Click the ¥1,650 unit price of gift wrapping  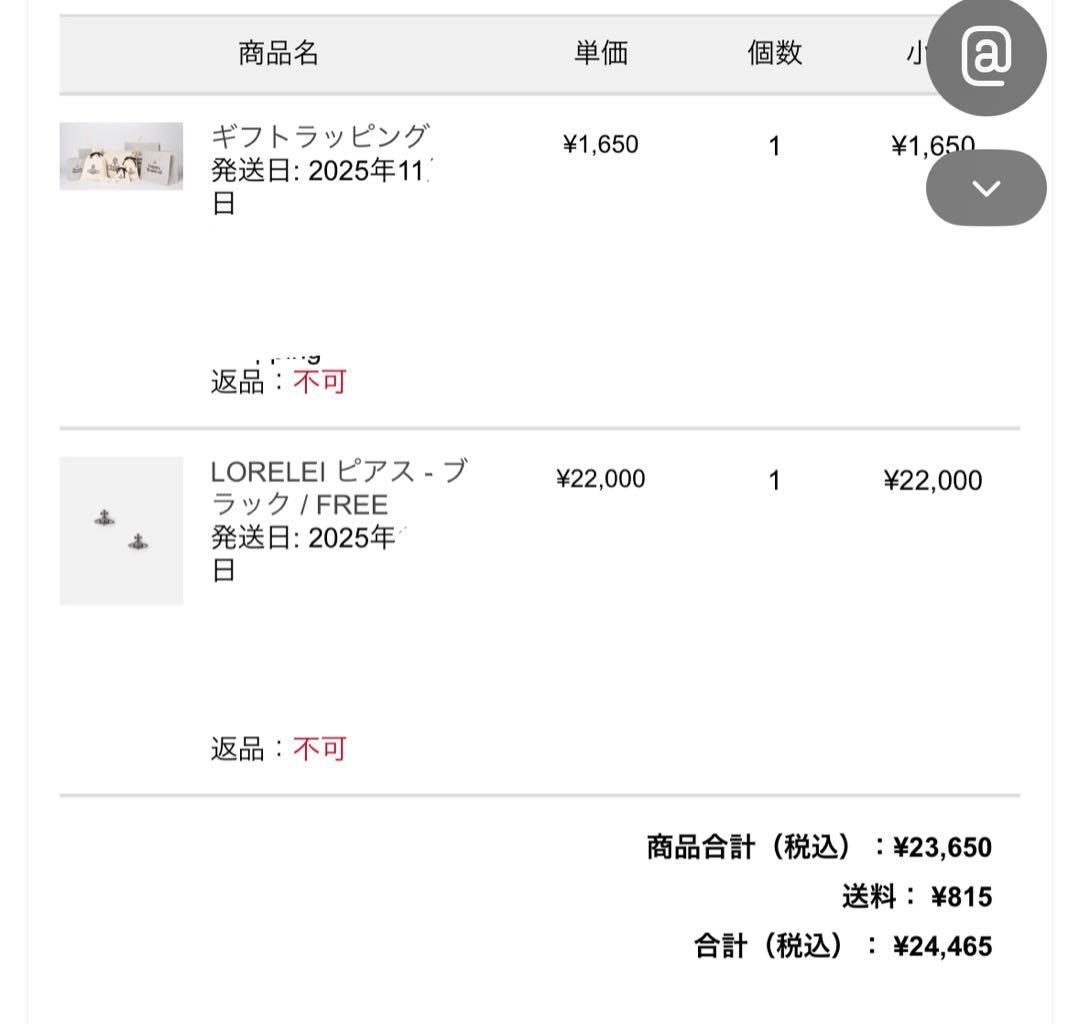pyautogui.click(x=599, y=143)
